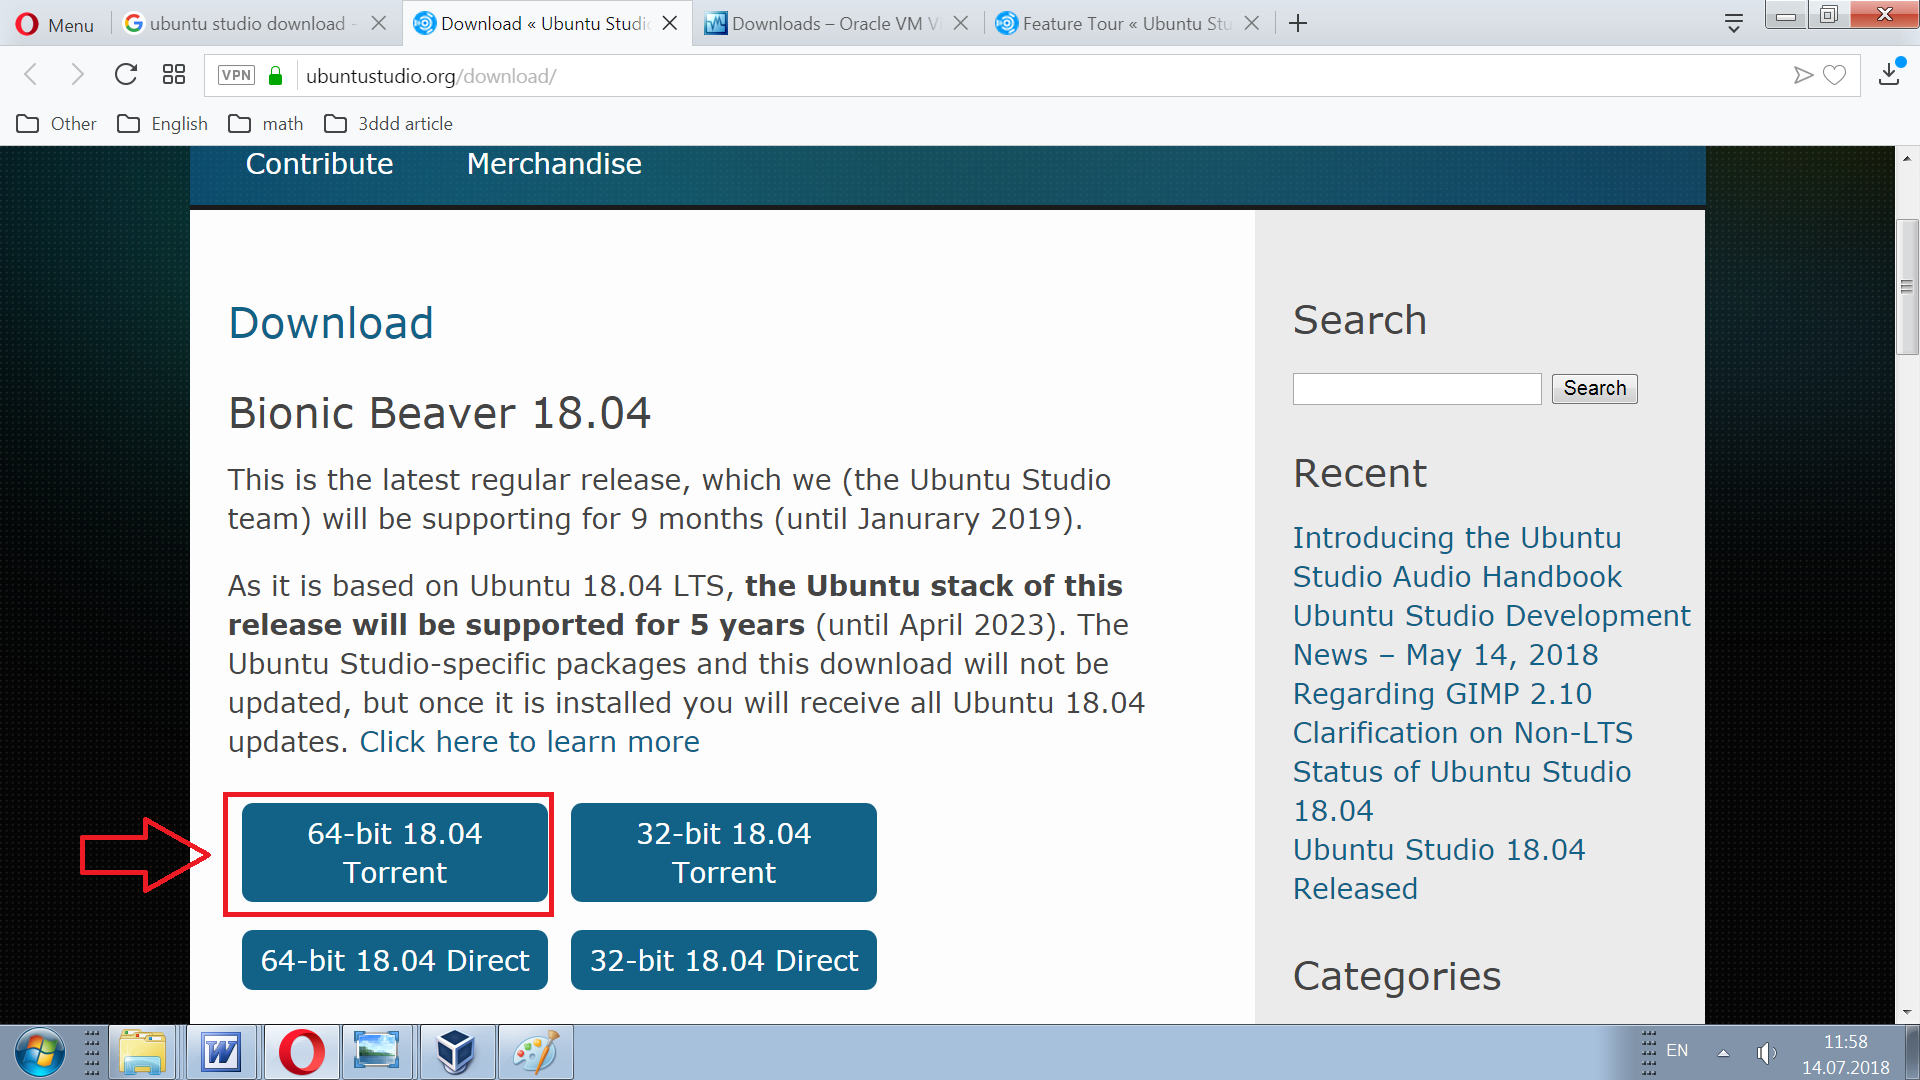This screenshot has height=1080, width=1920.
Task: Close the 'ubuntu studio download' tab
Action: coord(379,23)
